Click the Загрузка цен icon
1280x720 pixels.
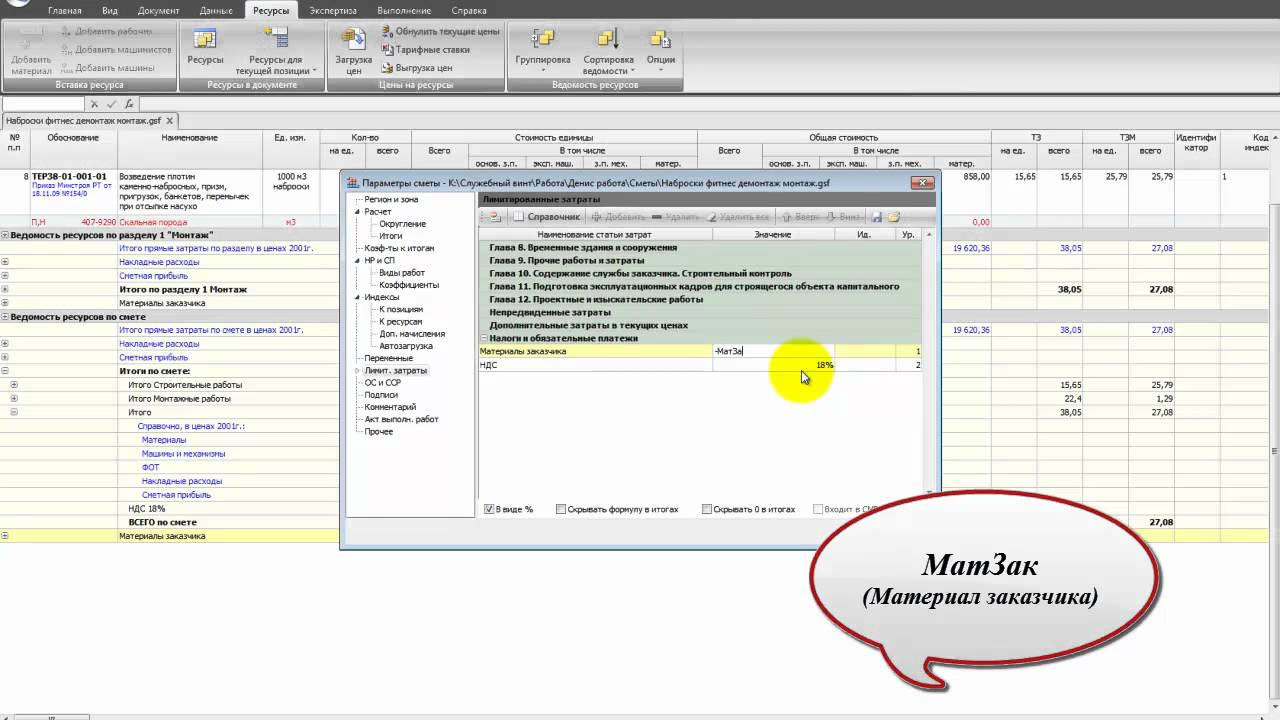click(x=354, y=52)
